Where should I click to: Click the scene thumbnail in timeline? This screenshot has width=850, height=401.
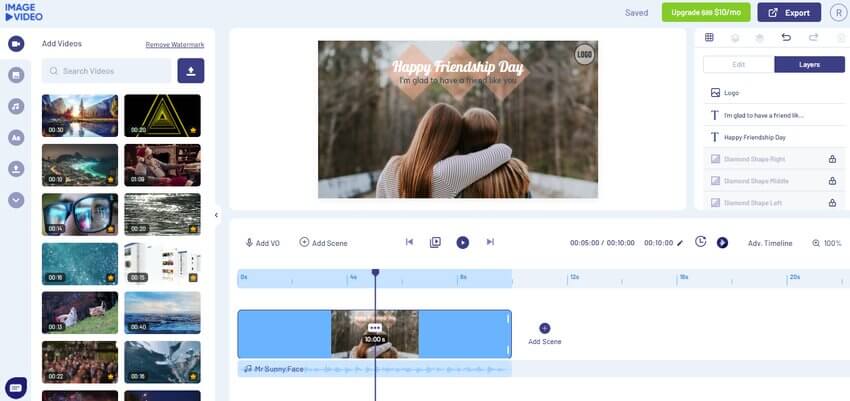pyautogui.click(x=375, y=334)
